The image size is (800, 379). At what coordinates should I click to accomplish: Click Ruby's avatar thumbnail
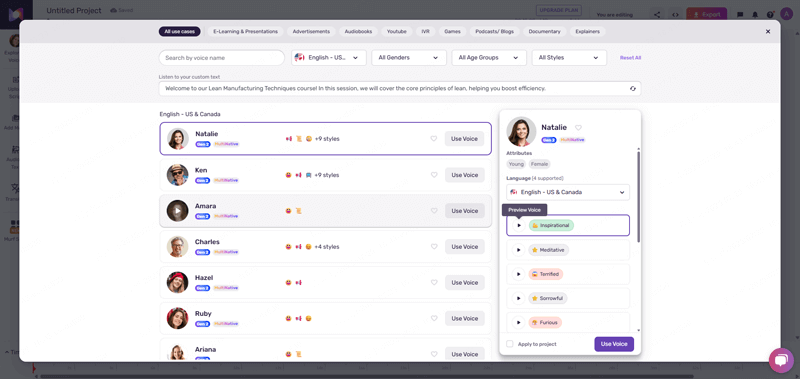pyautogui.click(x=178, y=318)
